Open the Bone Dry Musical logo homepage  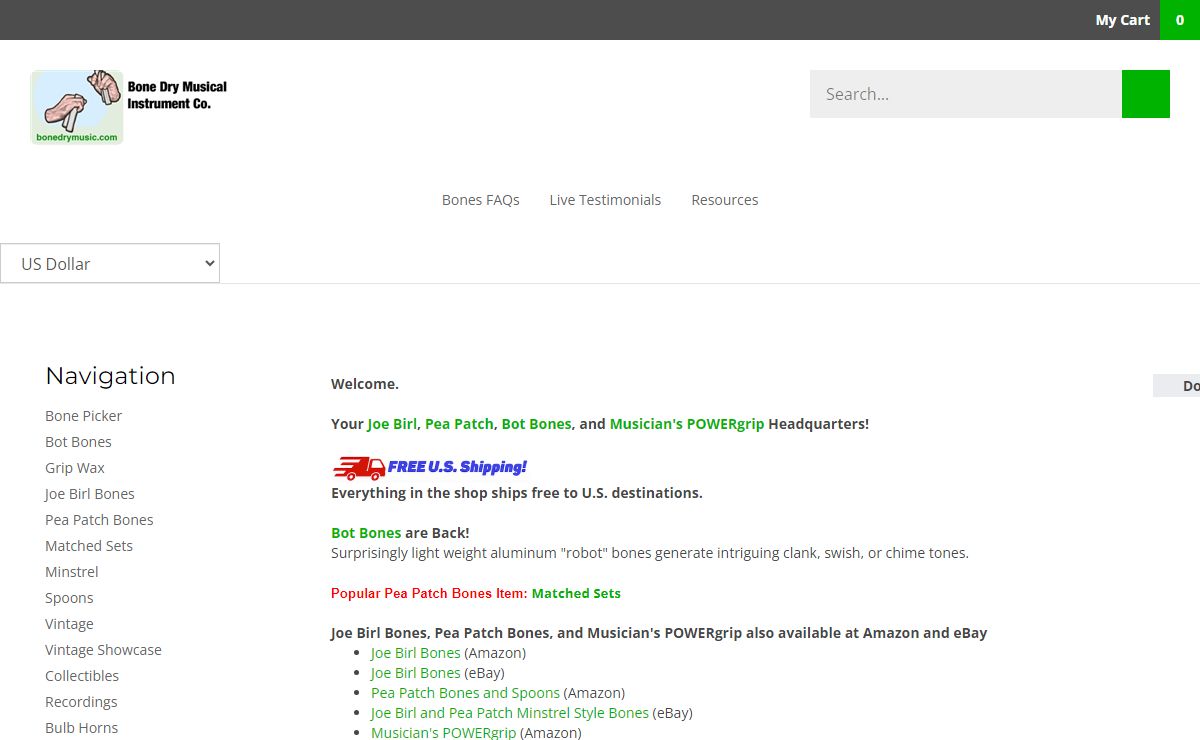pyautogui.click(x=130, y=107)
